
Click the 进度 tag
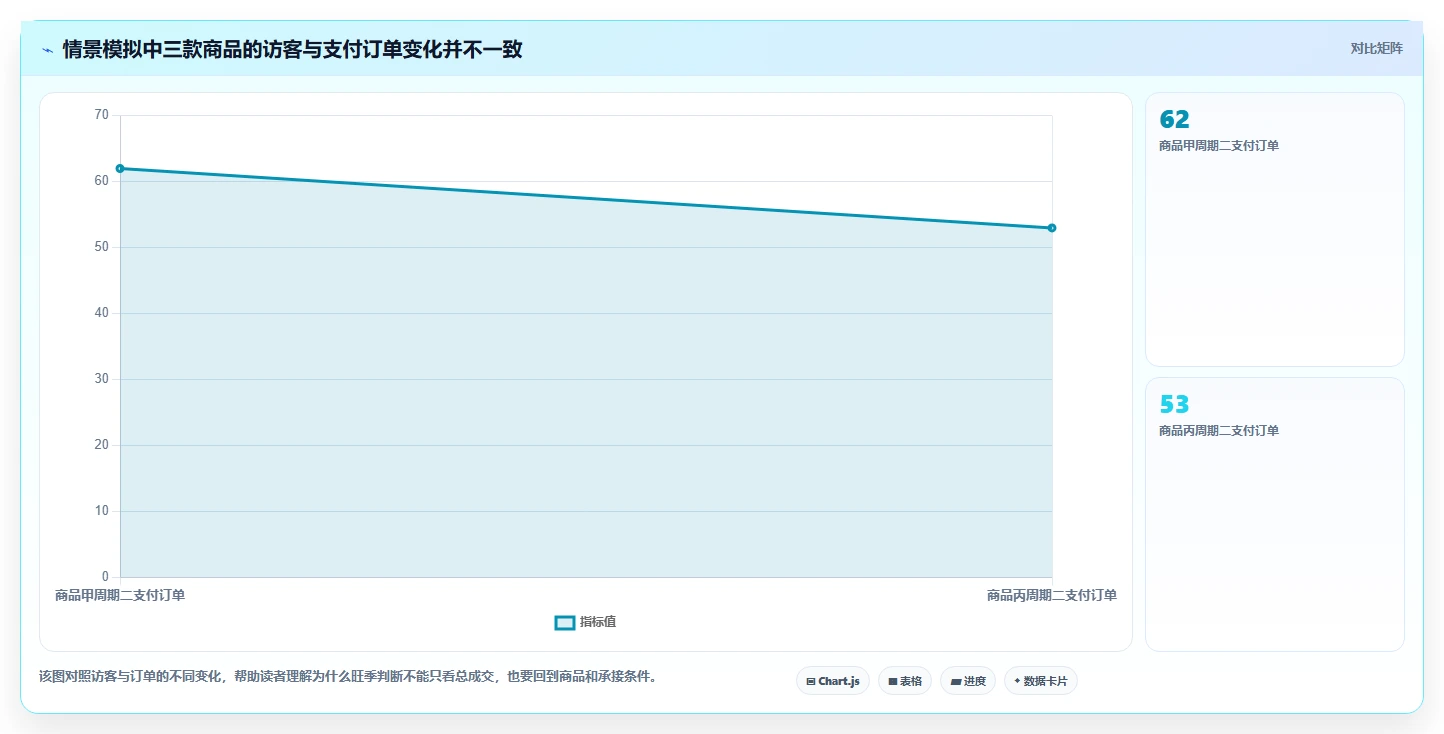[968, 681]
